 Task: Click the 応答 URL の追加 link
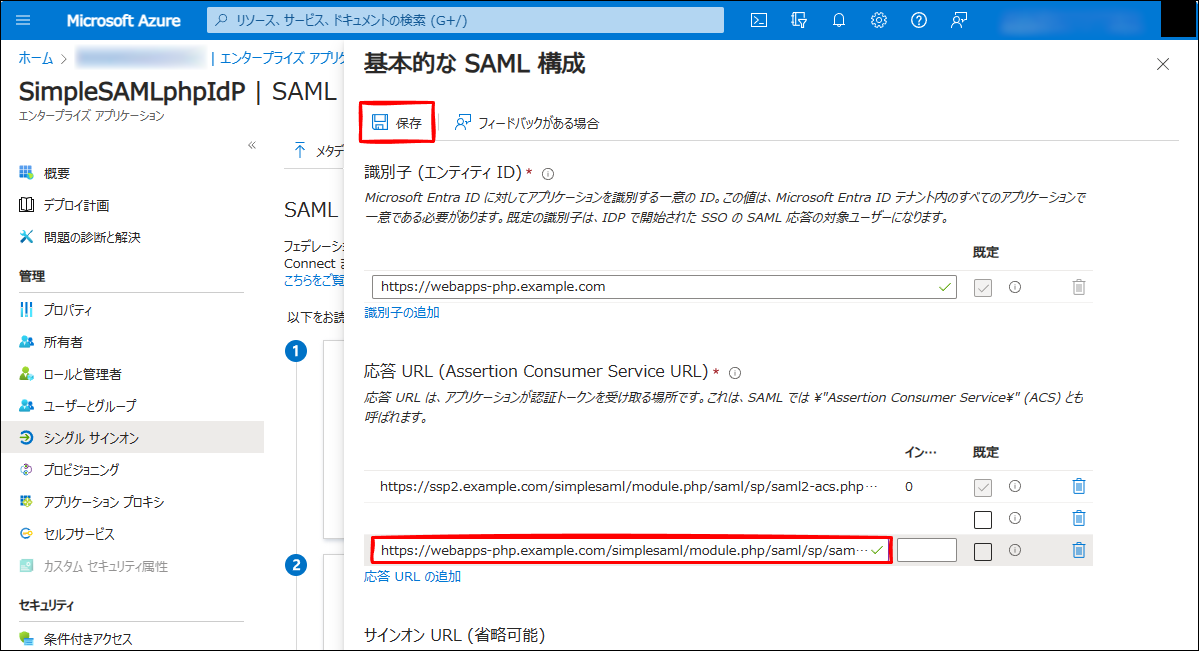[x=412, y=576]
